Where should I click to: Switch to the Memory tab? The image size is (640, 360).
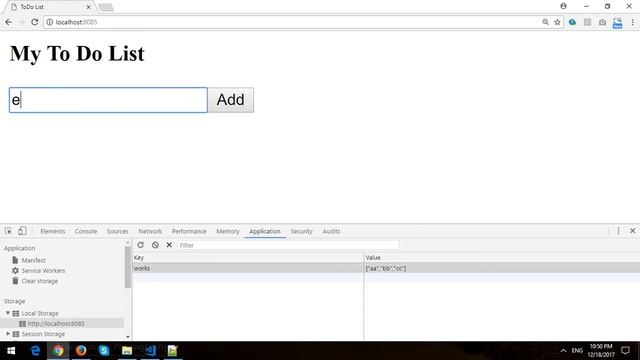coord(228,231)
